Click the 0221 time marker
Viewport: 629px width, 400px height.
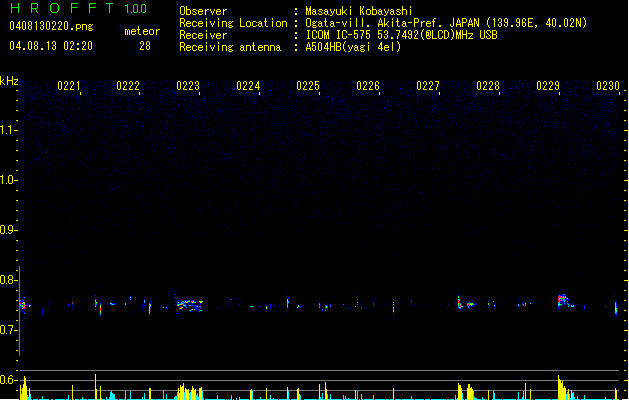coord(69,86)
